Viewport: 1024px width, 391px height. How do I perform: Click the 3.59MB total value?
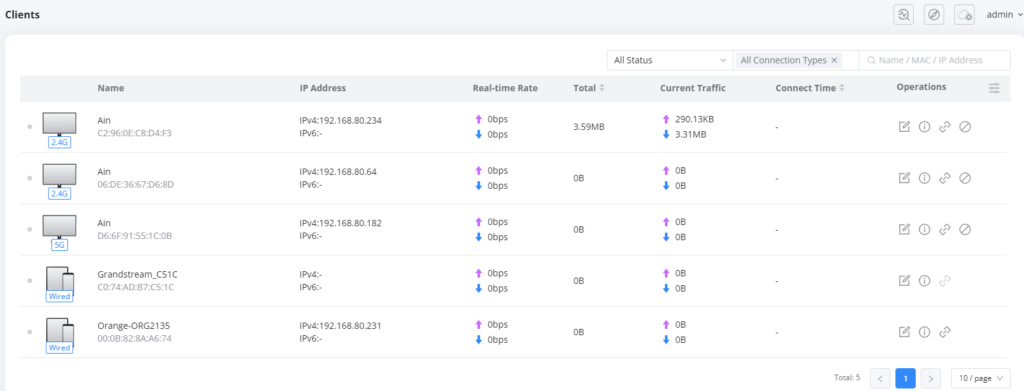point(588,127)
